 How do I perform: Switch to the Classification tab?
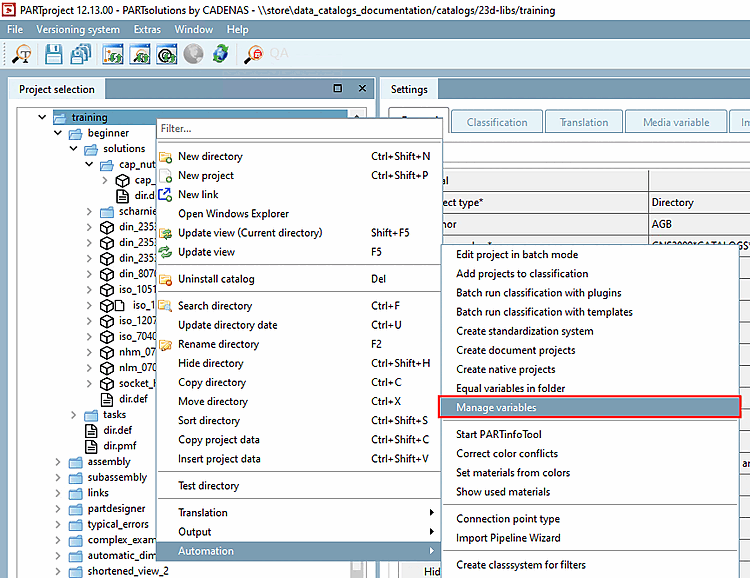click(x=497, y=122)
